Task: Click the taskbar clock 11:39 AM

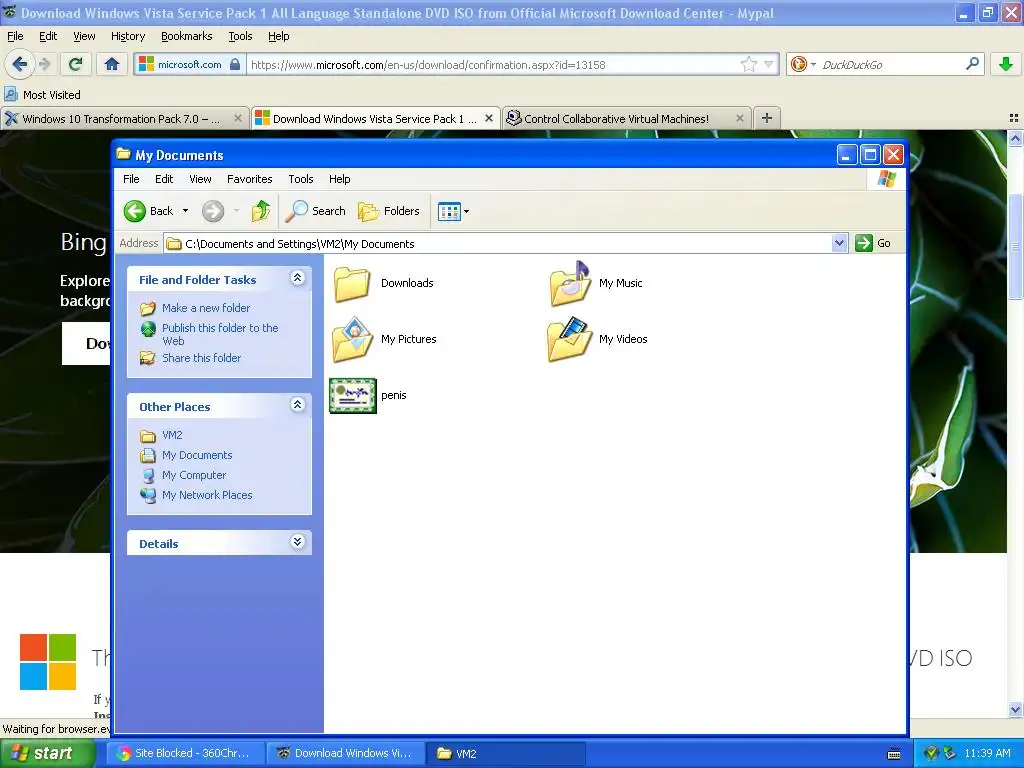Action: point(987,753)
